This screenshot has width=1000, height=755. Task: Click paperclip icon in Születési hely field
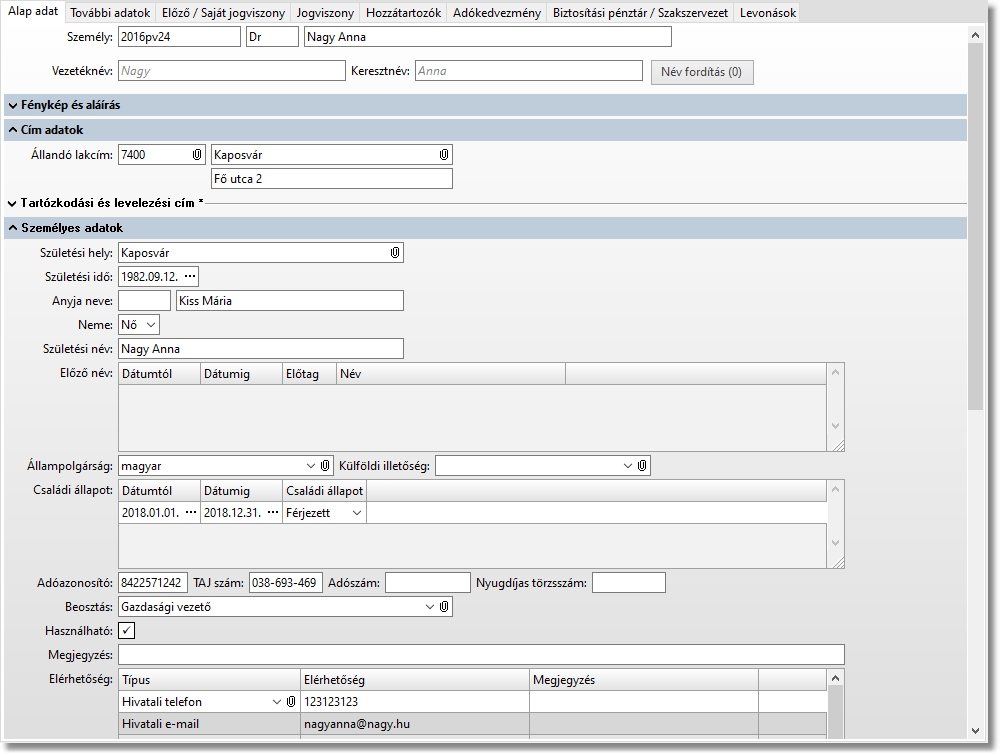tap(395, 253)
